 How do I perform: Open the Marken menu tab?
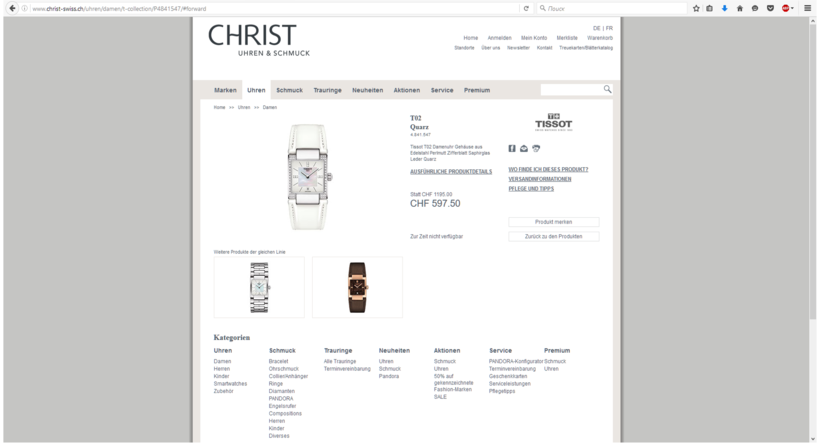coord(225,90)
